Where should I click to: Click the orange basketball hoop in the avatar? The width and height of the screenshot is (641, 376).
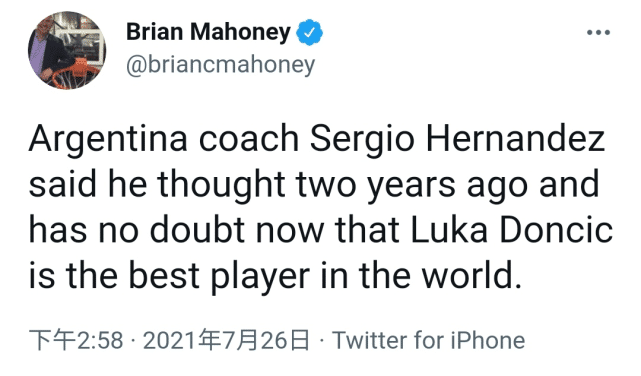point(74,75)
